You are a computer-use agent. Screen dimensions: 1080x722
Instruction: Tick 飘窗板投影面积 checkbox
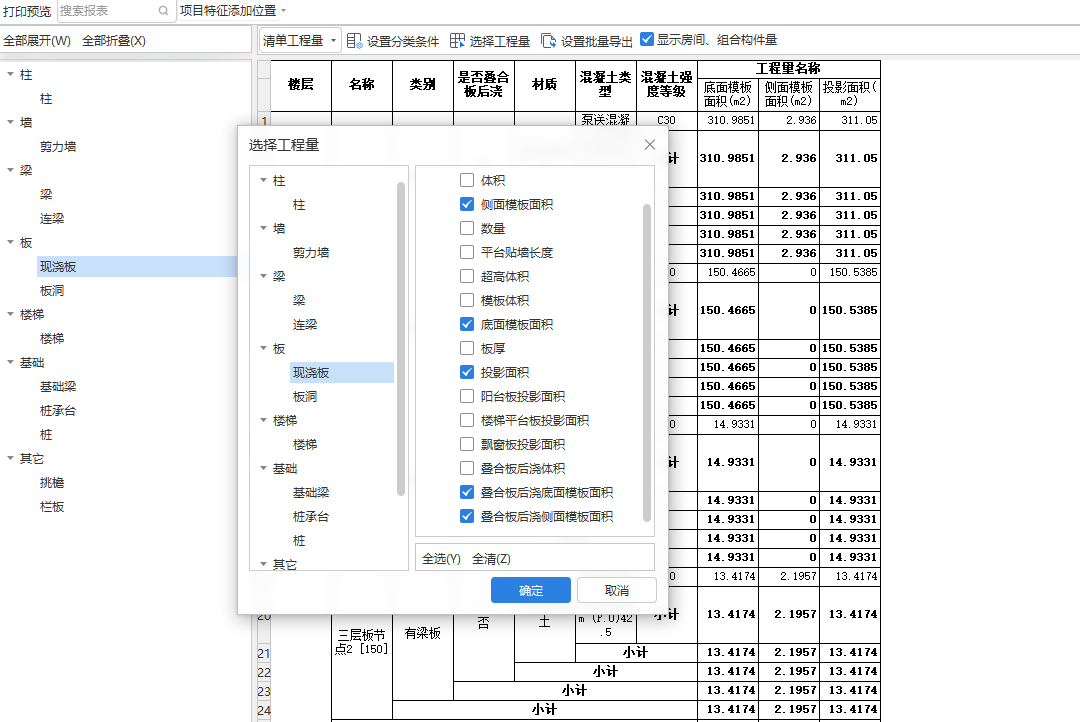[x=467, y=444]
